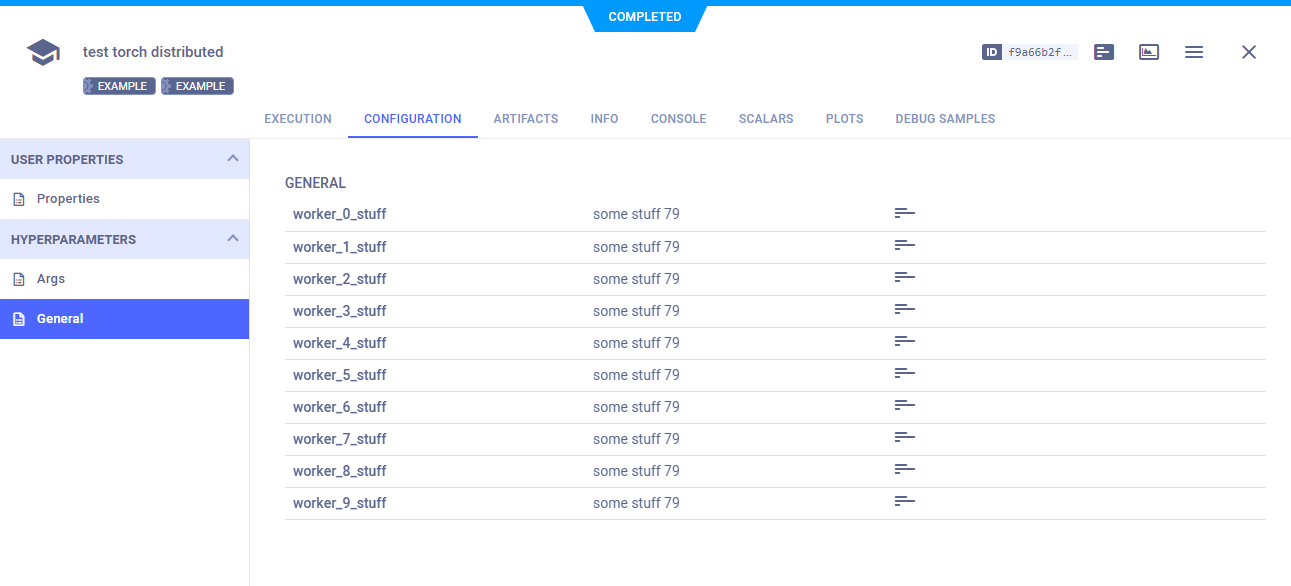Open the Debug Samples tab

click(x=944, y=119)
